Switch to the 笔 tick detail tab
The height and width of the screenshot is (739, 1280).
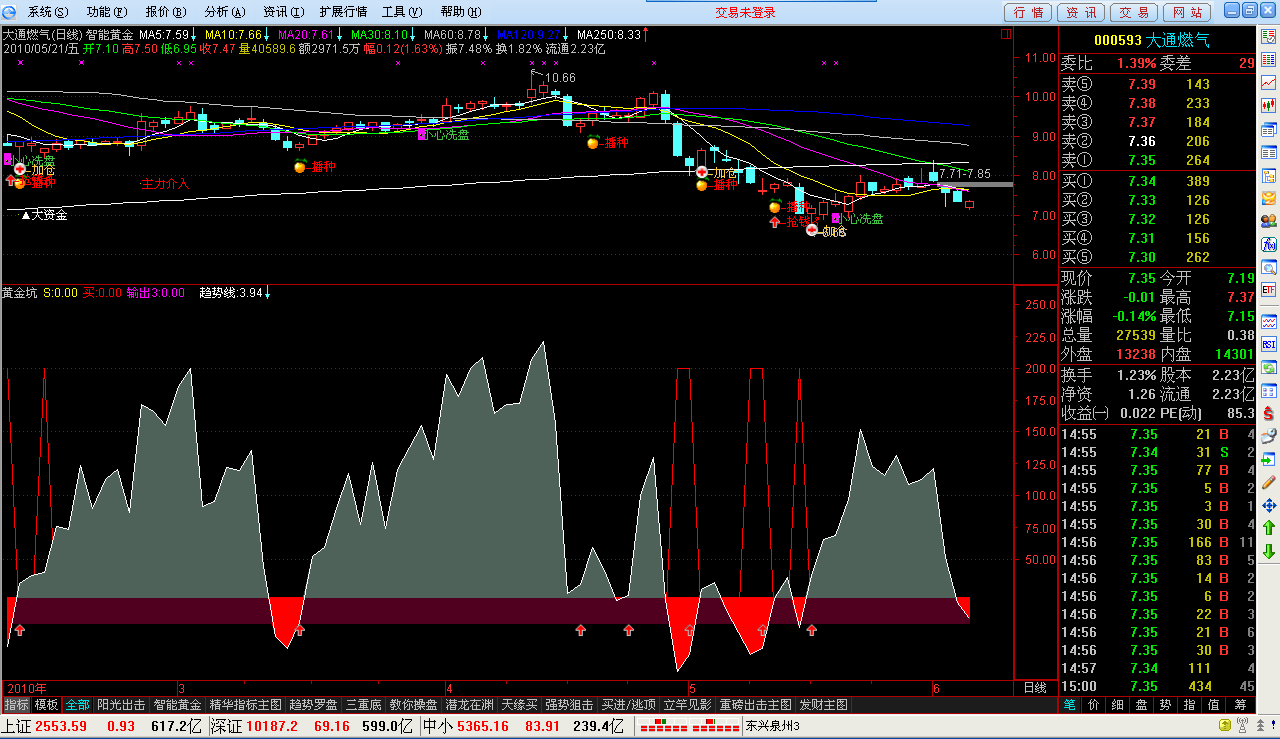point(1070,705)
